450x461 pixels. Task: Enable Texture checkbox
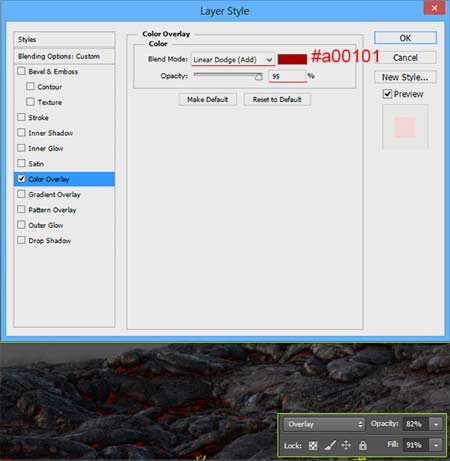pyautogui.click(x=30, y=102)
